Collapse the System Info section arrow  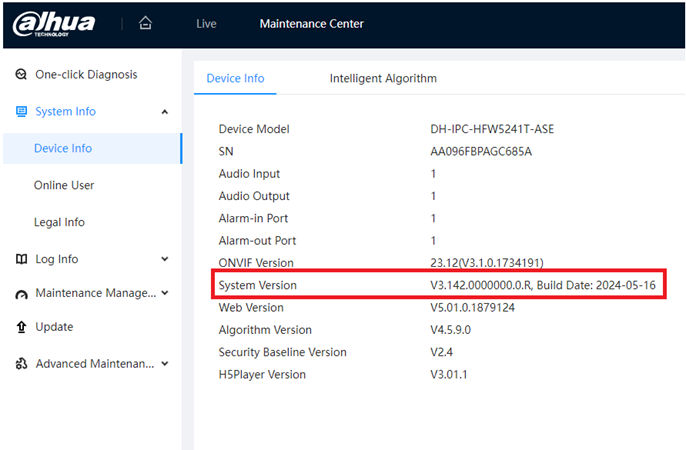(x=164, y=112)
